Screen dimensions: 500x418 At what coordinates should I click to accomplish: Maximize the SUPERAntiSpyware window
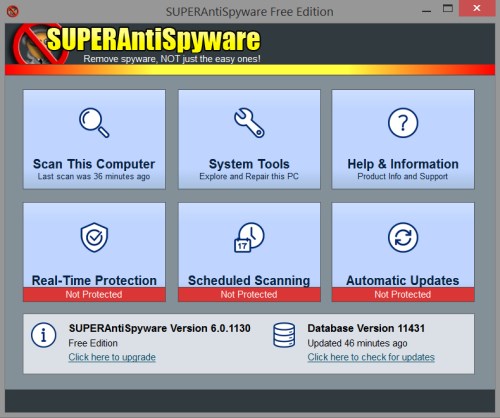click(x=448, y=8)
